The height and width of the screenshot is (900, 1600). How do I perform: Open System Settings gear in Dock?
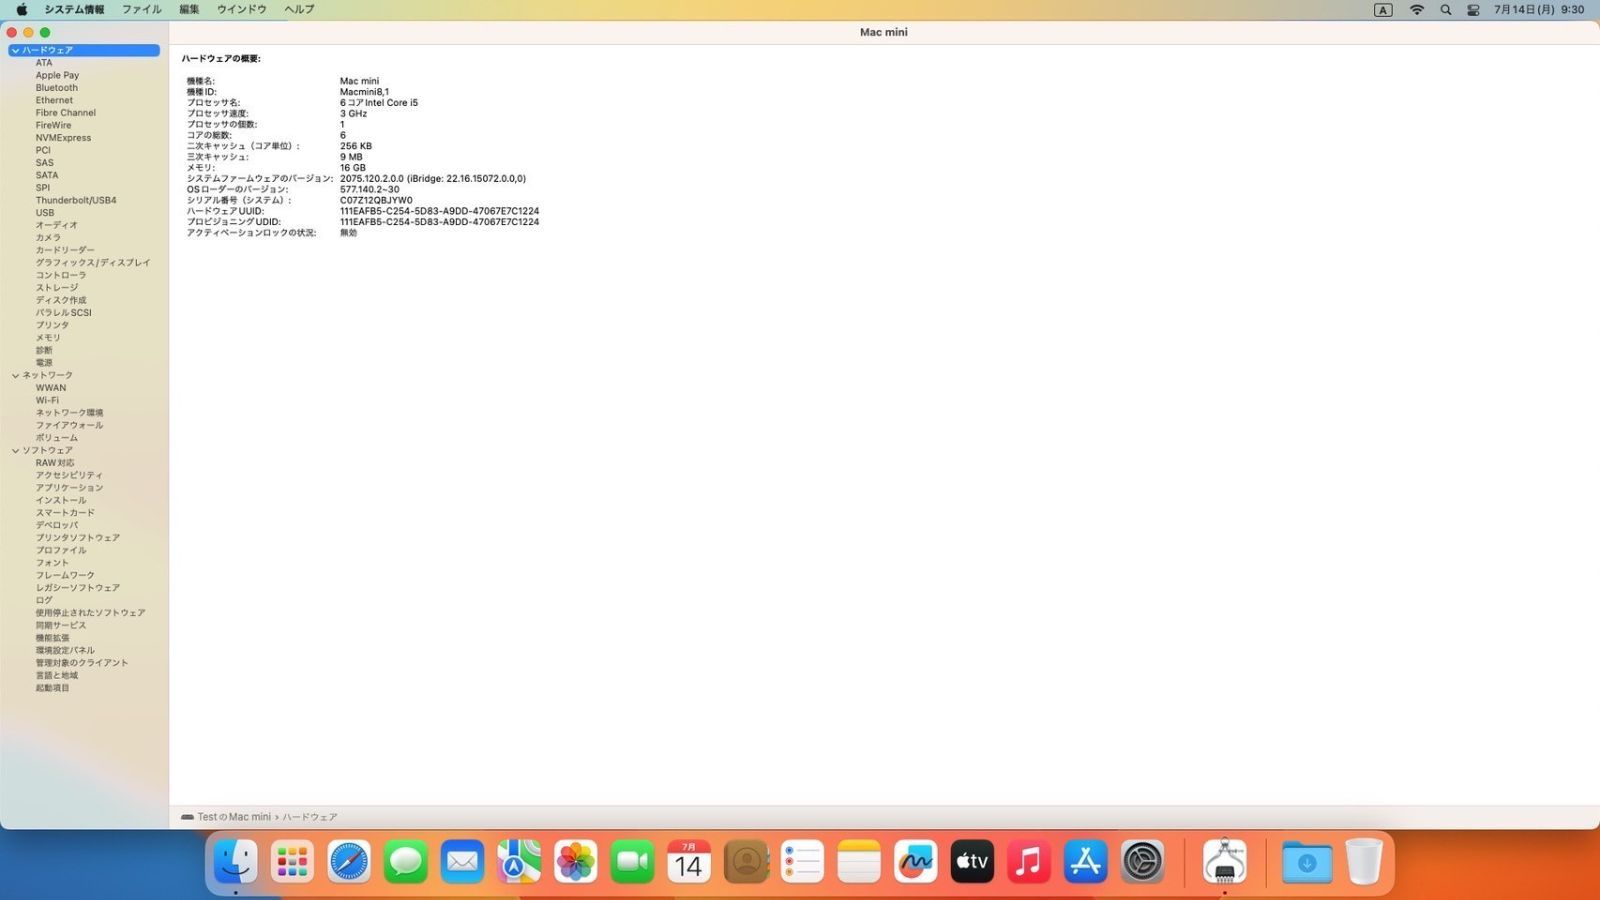click(1142, 861)
